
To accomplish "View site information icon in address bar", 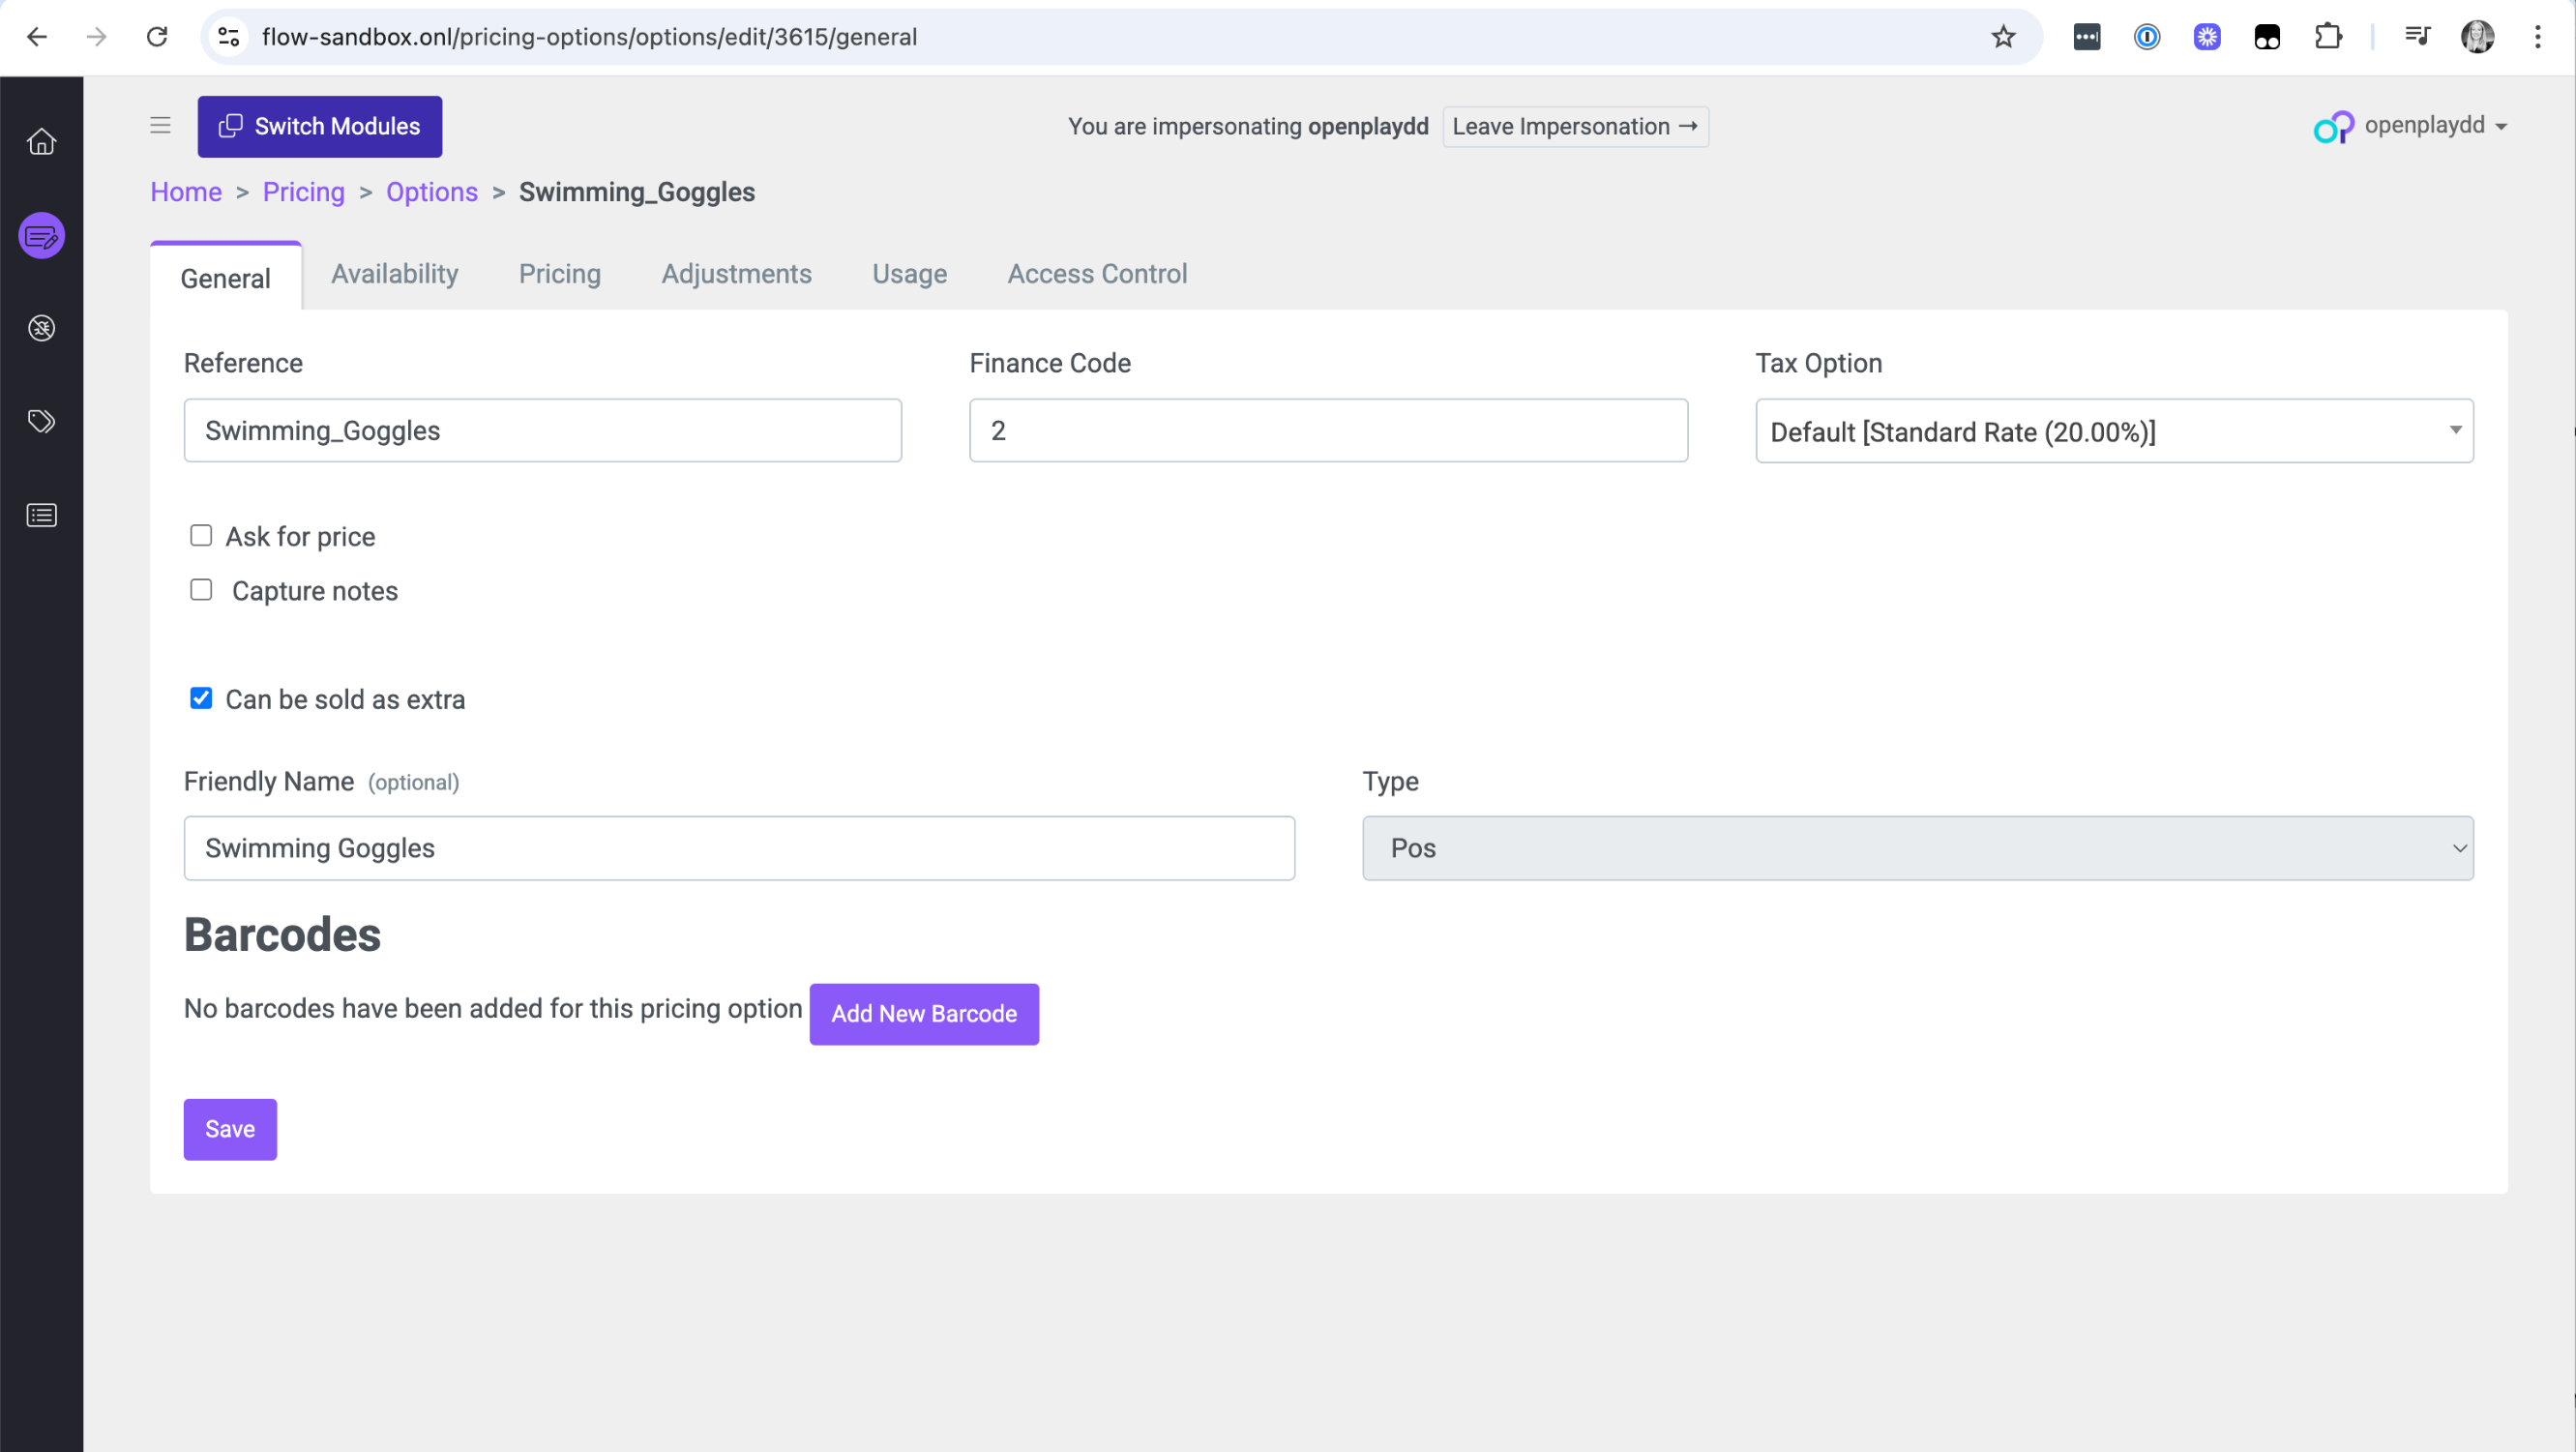I will 229,37.
